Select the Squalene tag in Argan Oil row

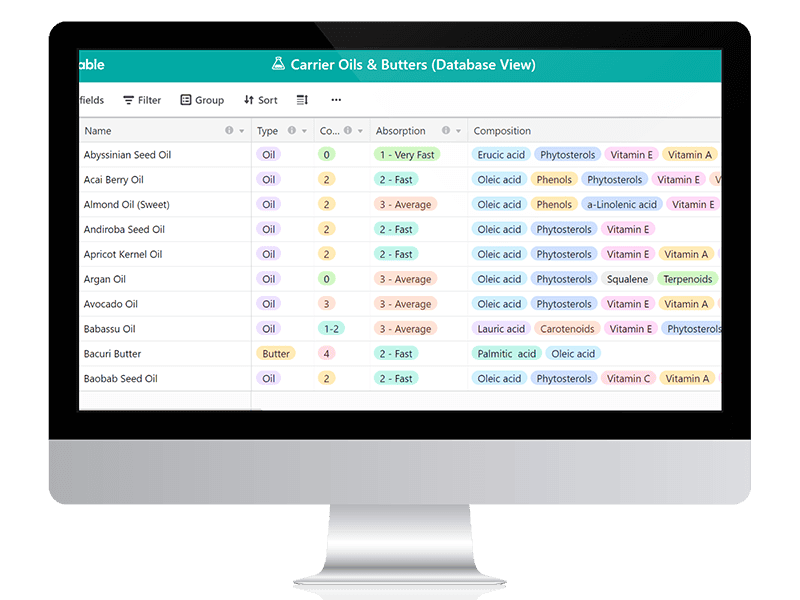(x=628, y=280)
